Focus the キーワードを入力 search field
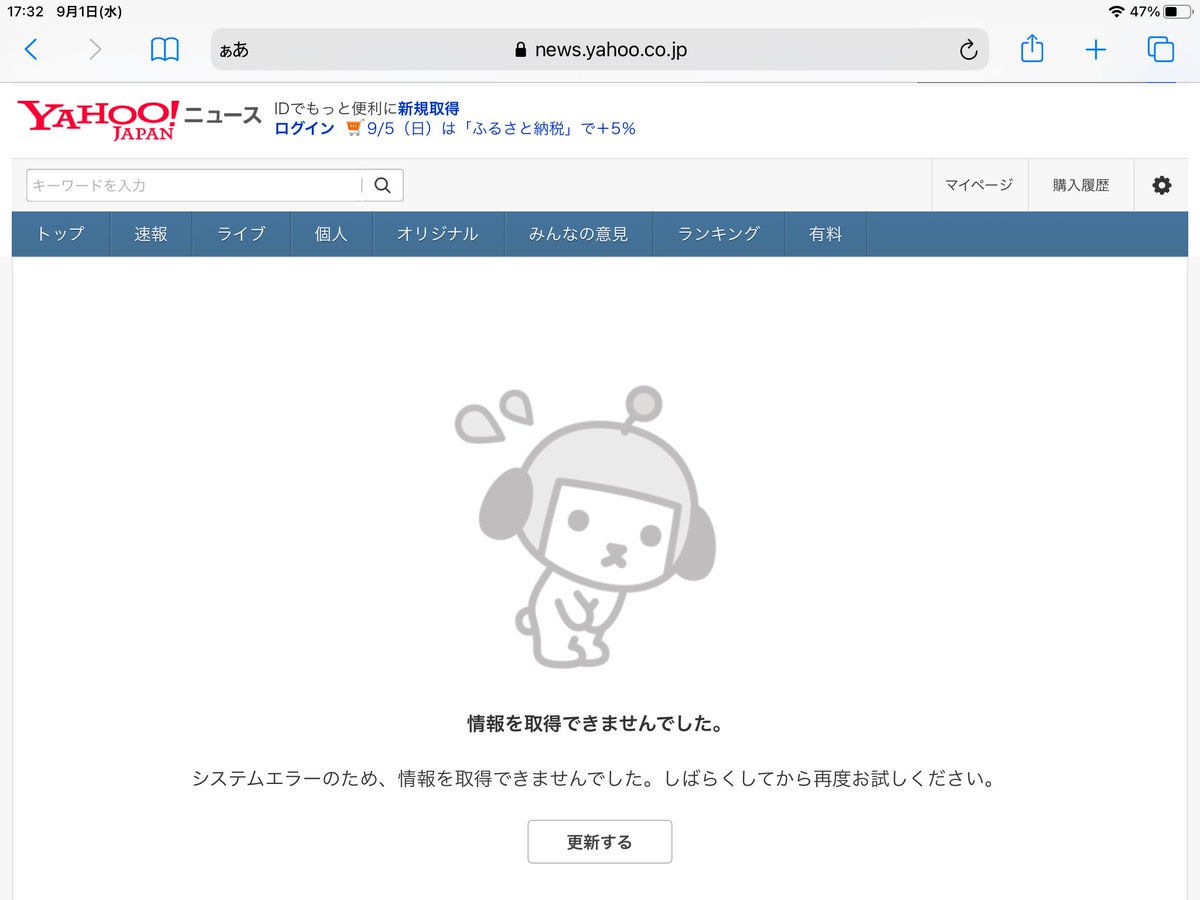 click(194, 185)
